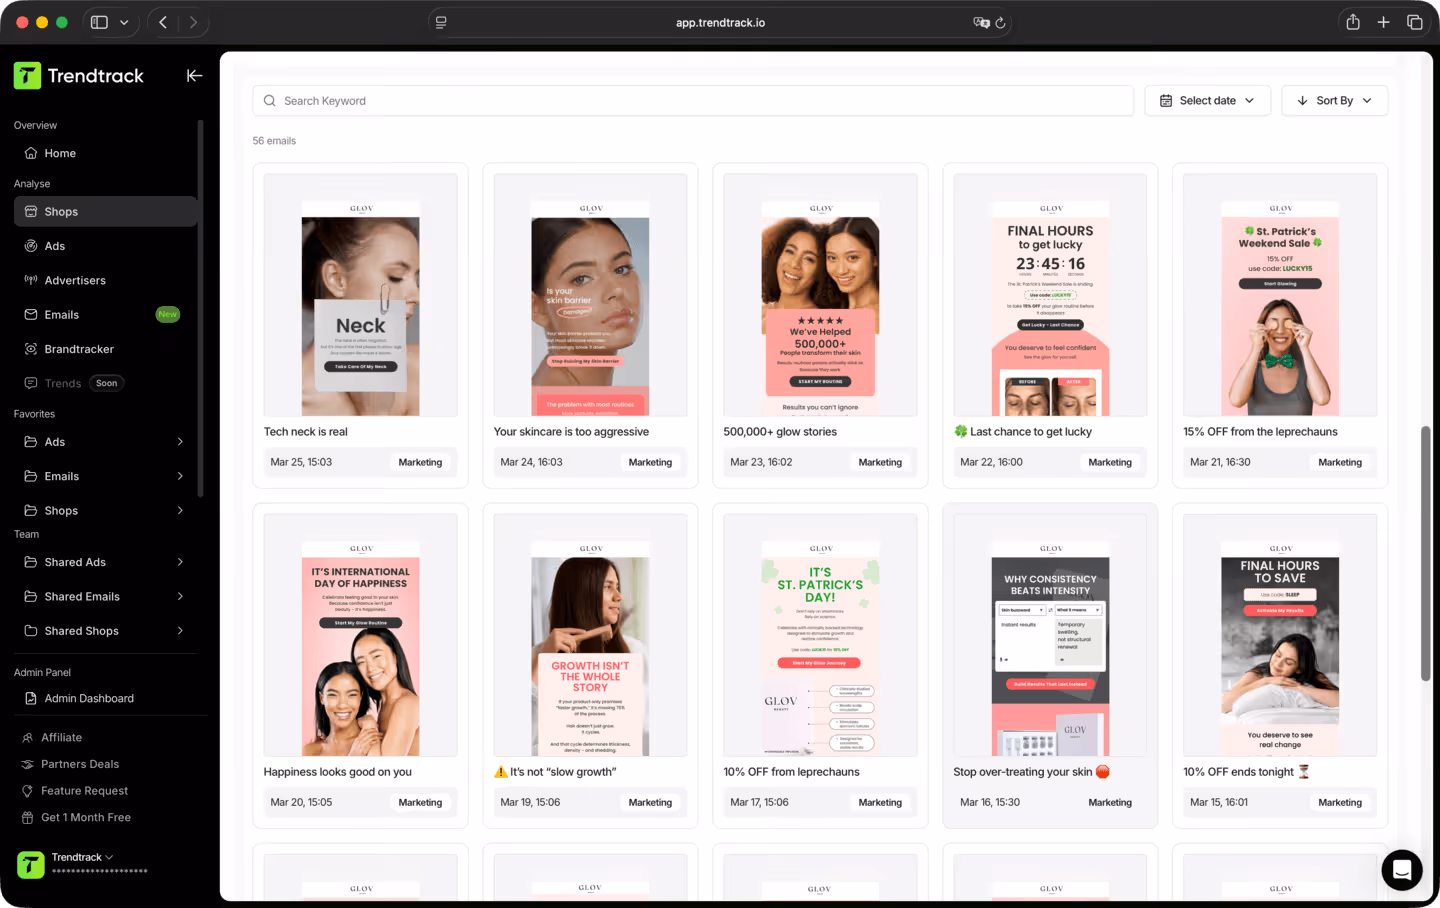This screenshot has width=1440, height=908.
Task: Click Marketing tag on Mar 25 email
Action: 420,462
